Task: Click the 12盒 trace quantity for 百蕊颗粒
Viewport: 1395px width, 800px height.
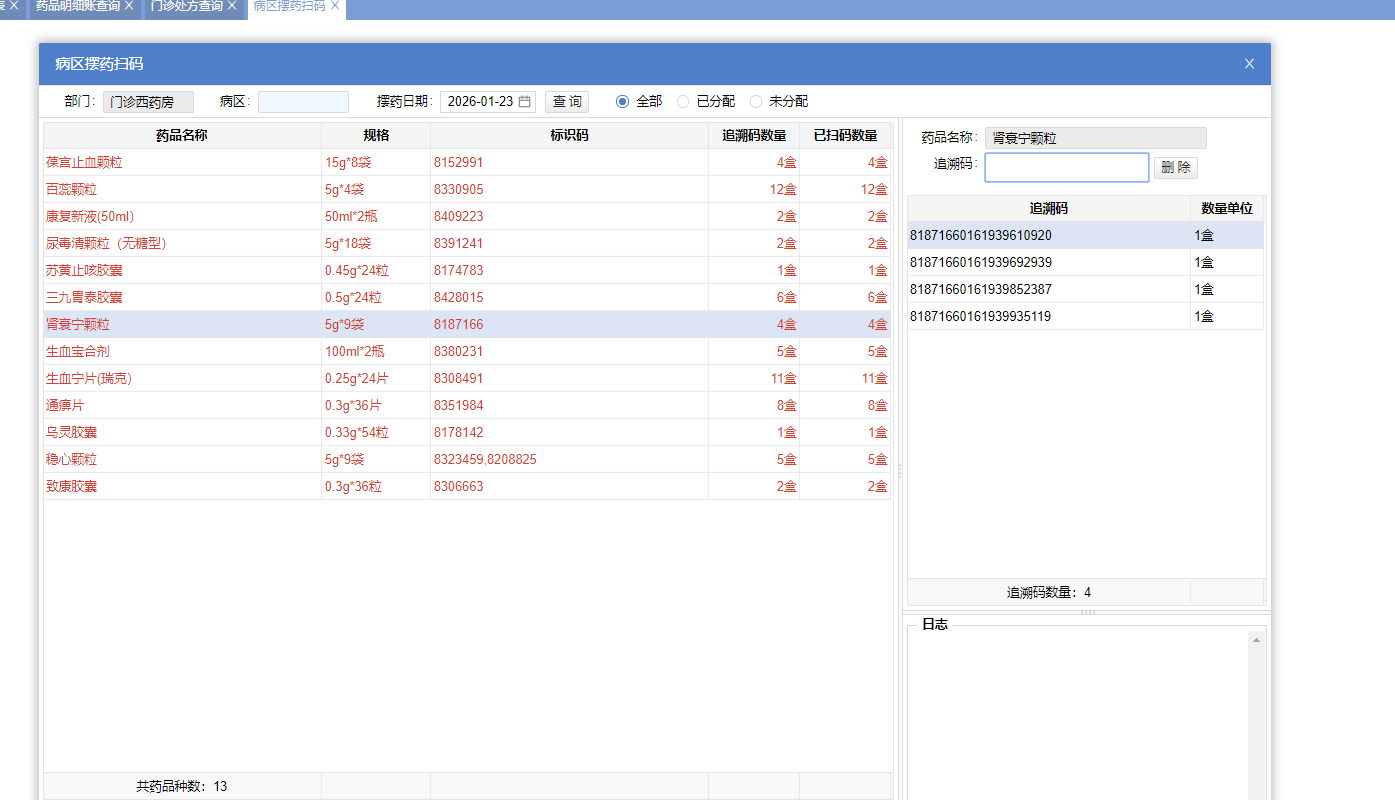Action: (x=783, y=189)
